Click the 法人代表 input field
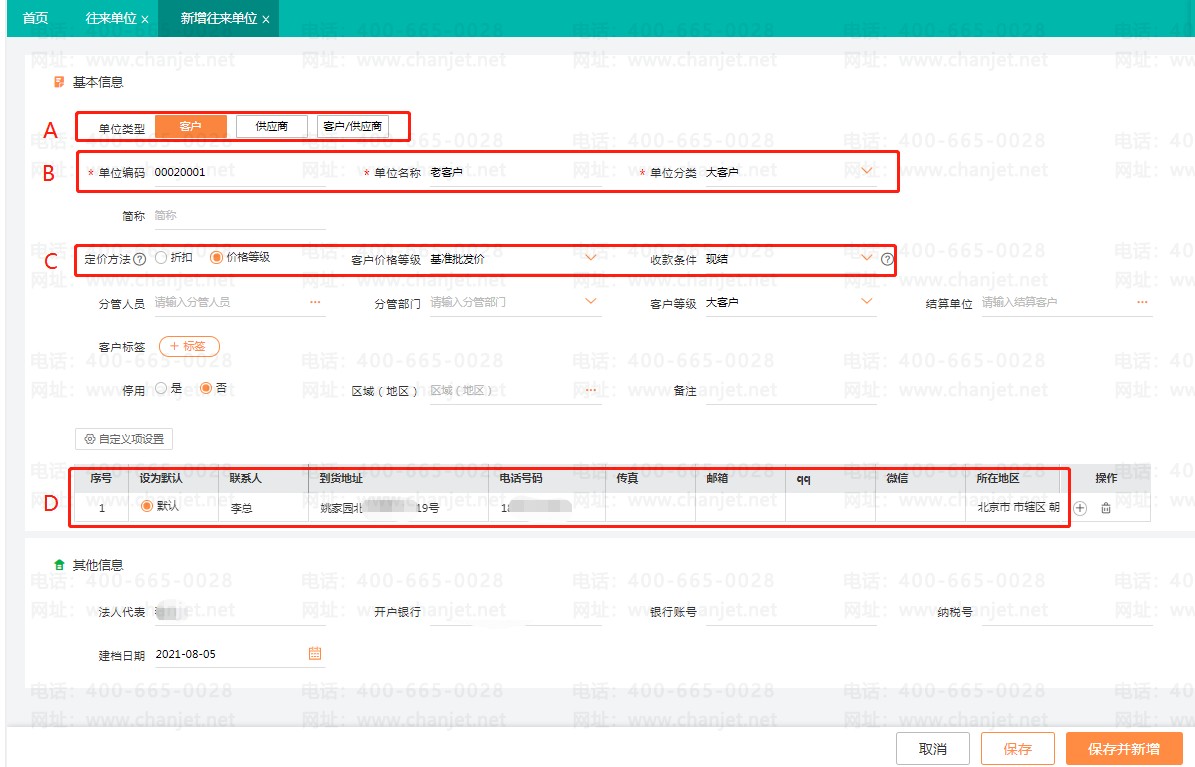 [x=239, y=612]
